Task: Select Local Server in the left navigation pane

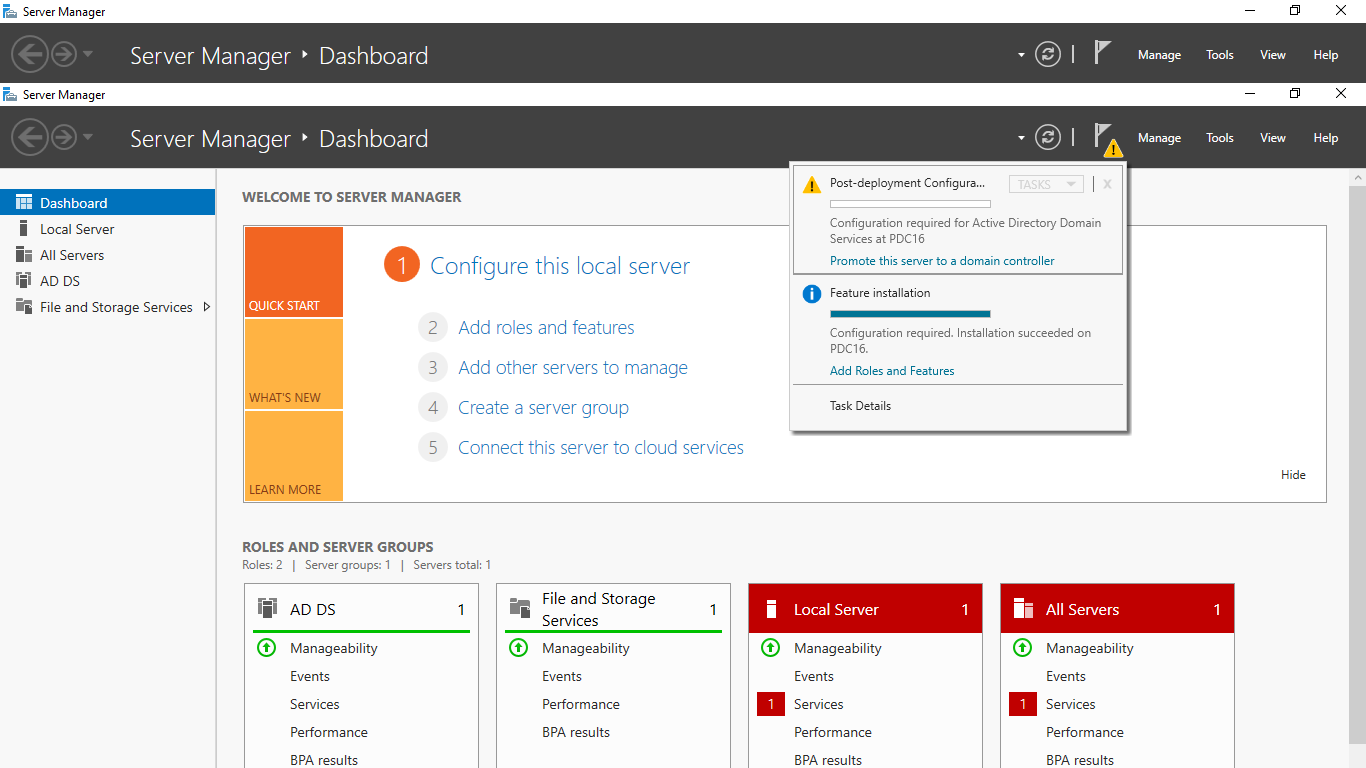Action: point(107,229)
